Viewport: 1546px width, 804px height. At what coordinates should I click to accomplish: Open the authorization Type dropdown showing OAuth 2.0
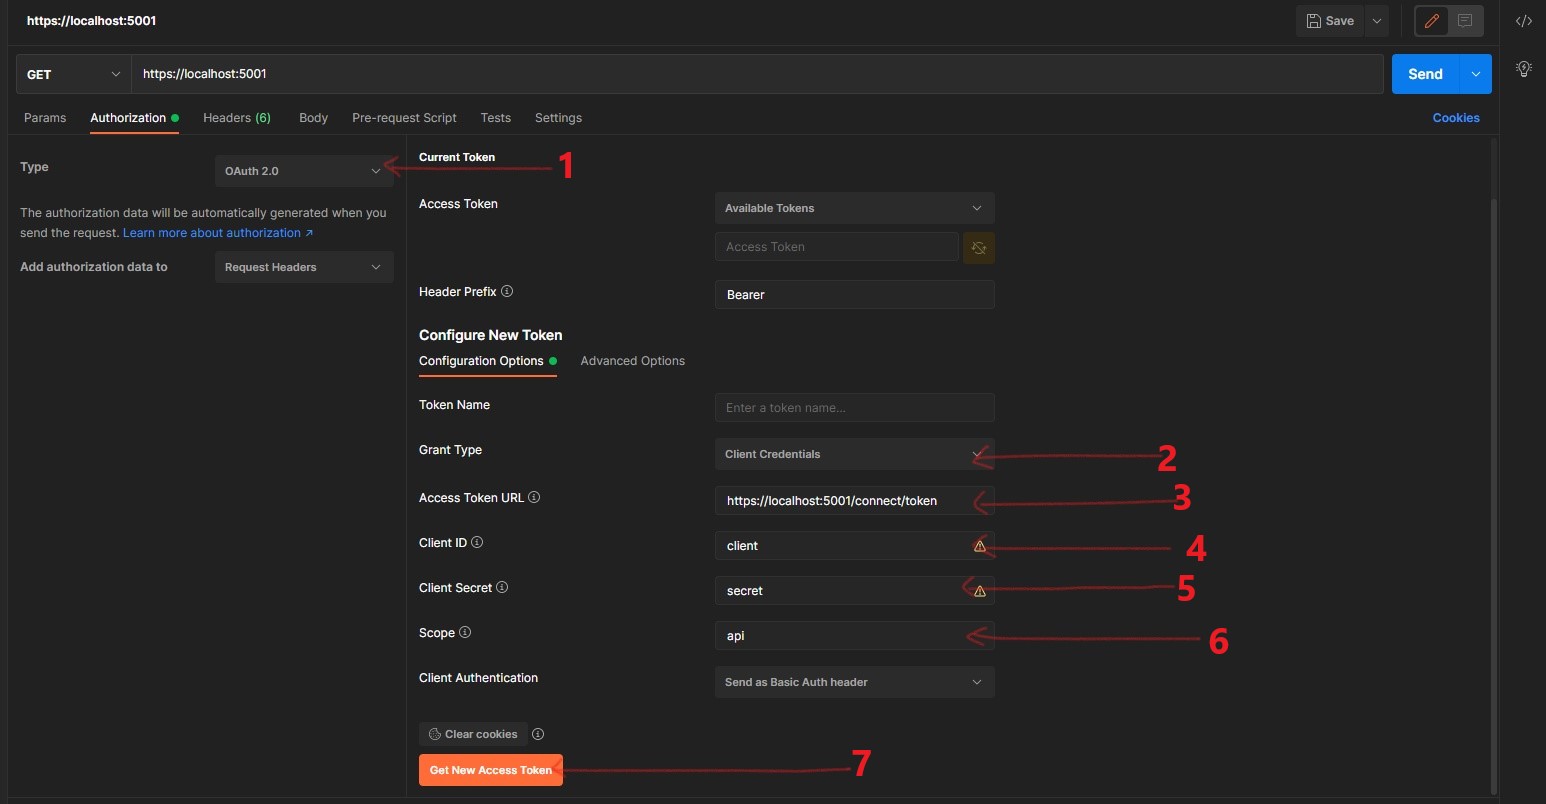coord(303,171)
